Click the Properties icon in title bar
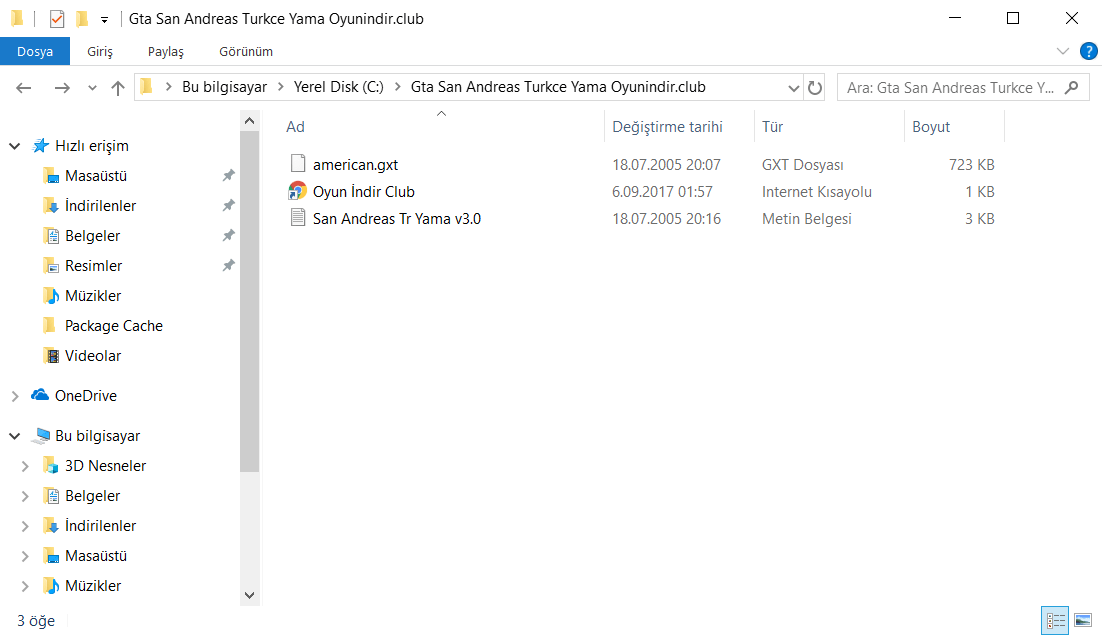1102x635 pixels. (x=57, y=18)
